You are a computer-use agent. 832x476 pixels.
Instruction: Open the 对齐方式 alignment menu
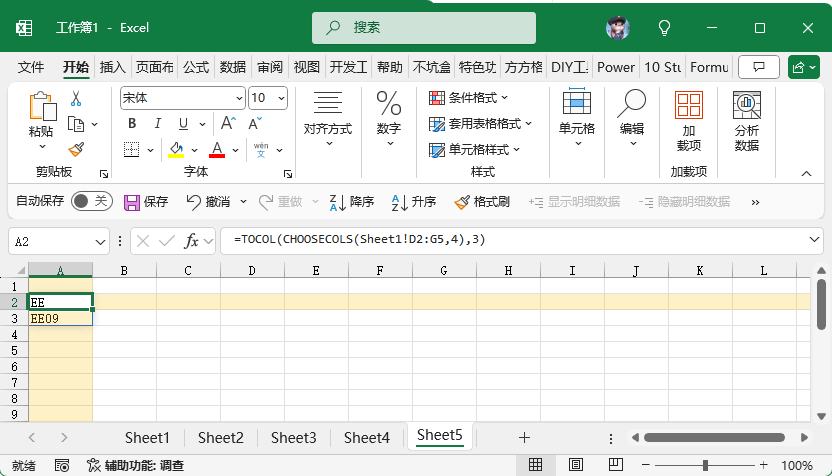tap(328, 119)
